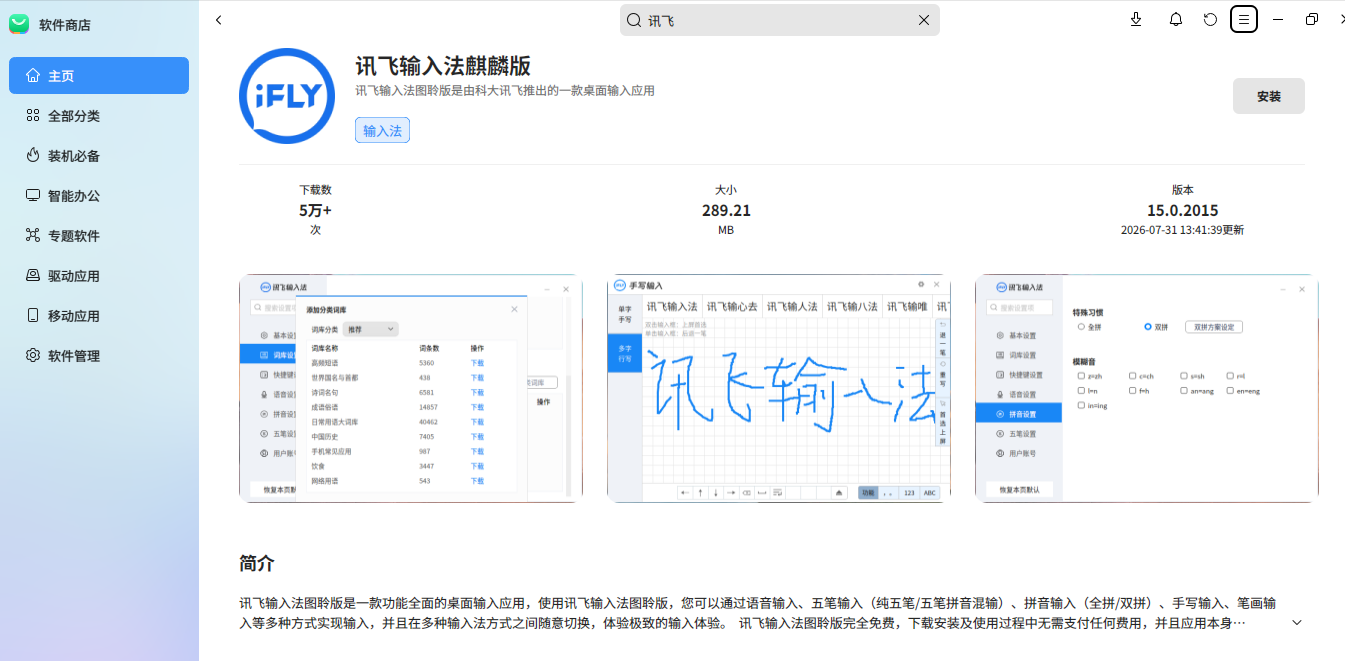
Task: Open 智能办公 category
Action: pyautogui.click(x=99, y=196)
